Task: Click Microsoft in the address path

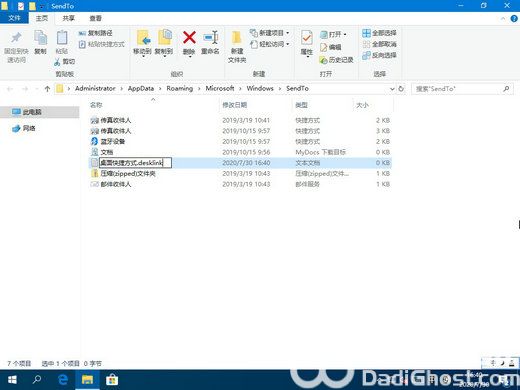Action: [x=220, y=88]
